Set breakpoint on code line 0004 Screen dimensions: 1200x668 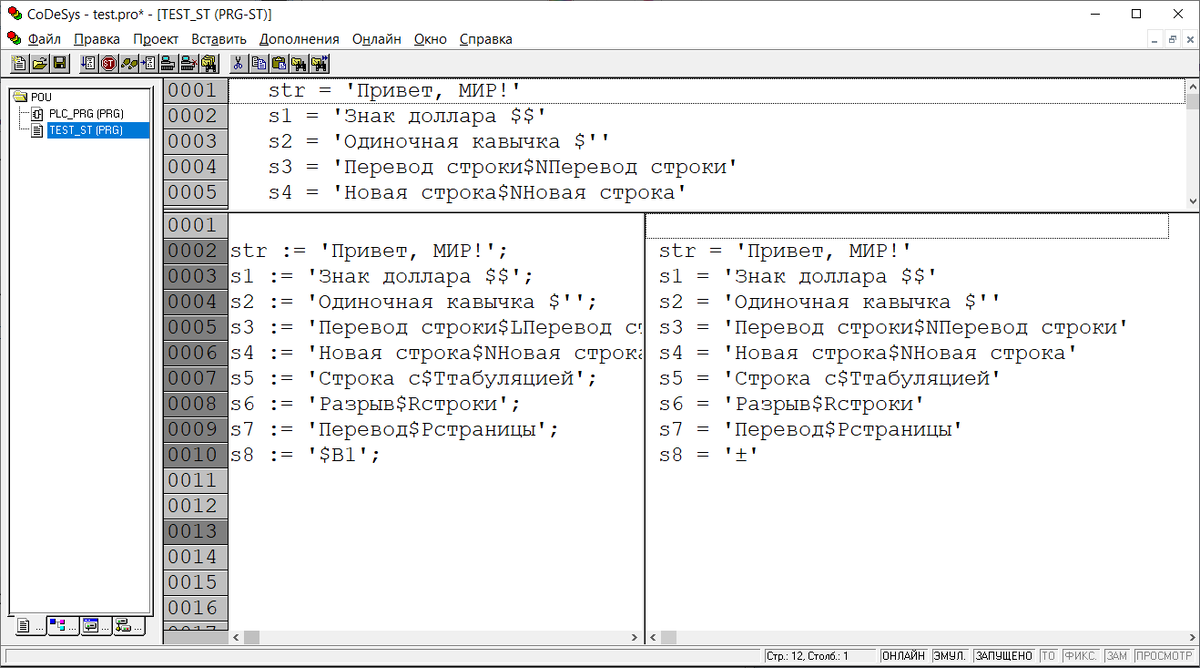click(x=196, y=301)
